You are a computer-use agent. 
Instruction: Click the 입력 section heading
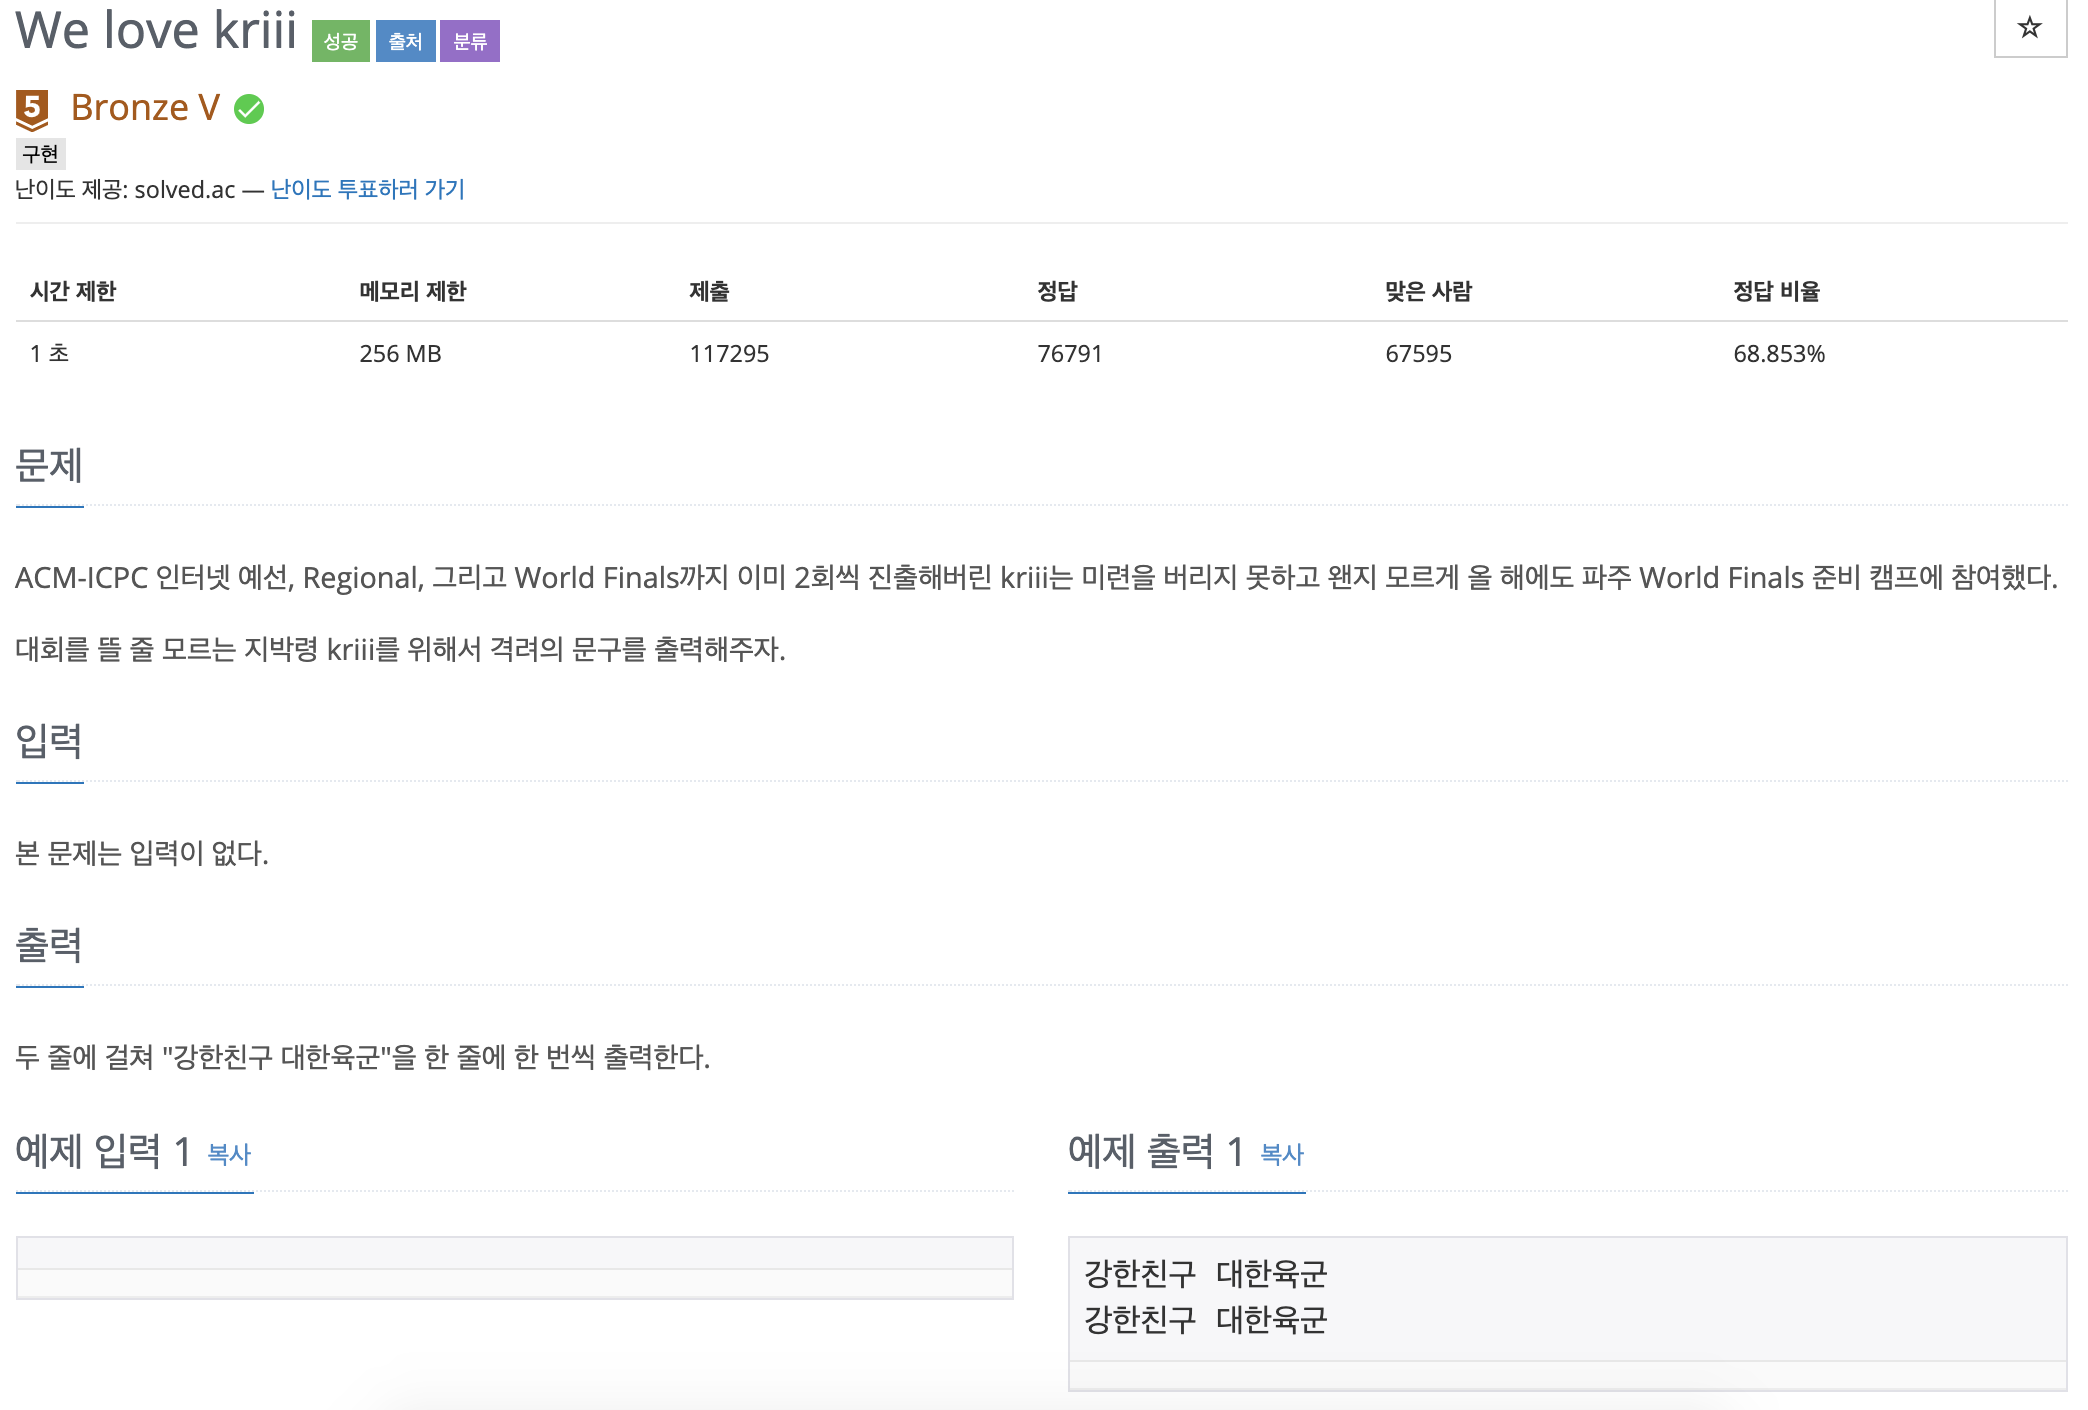(49, 741)
